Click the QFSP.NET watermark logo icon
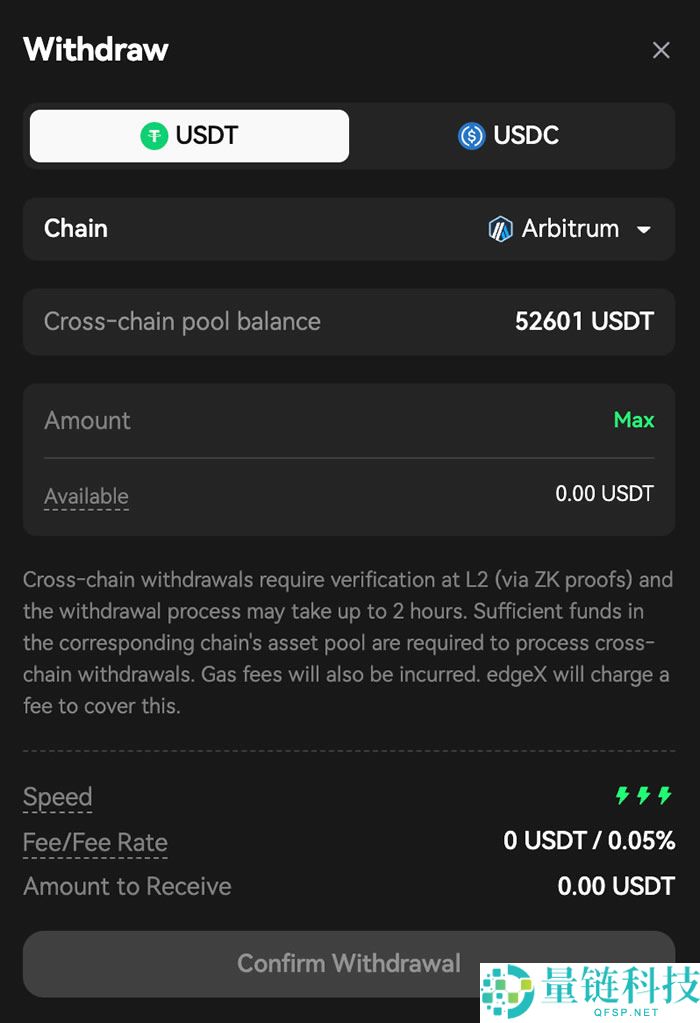Screen dimensions: 700x1023 pyautogui.click(x=507, y=991)
